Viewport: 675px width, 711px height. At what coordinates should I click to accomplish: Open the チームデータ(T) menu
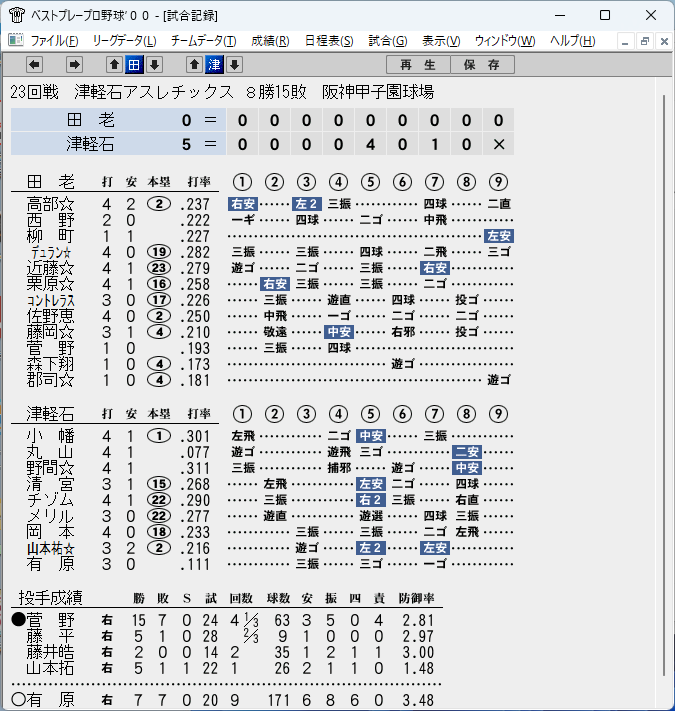(x=204, y=41)
